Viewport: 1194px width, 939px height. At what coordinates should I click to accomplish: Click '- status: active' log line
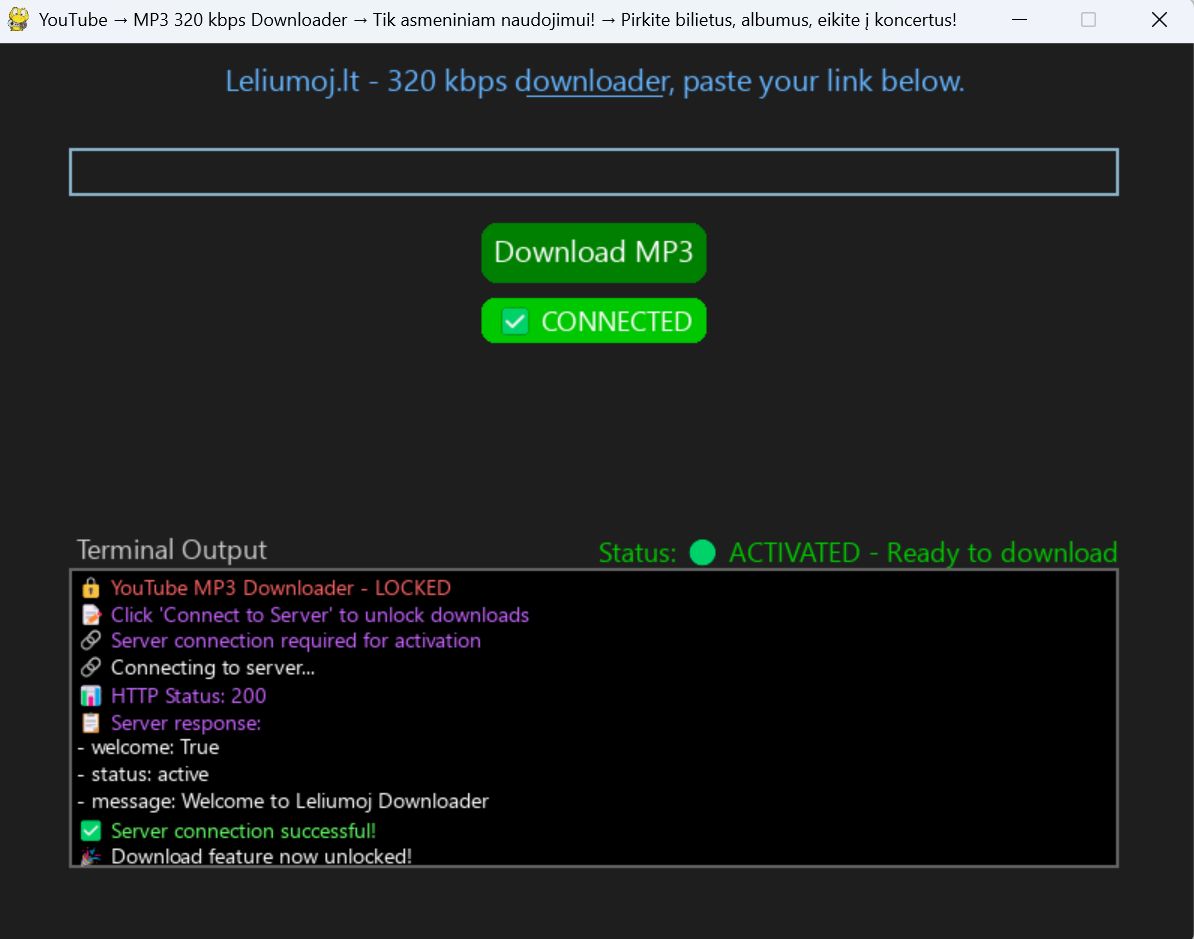pos(143,775)
